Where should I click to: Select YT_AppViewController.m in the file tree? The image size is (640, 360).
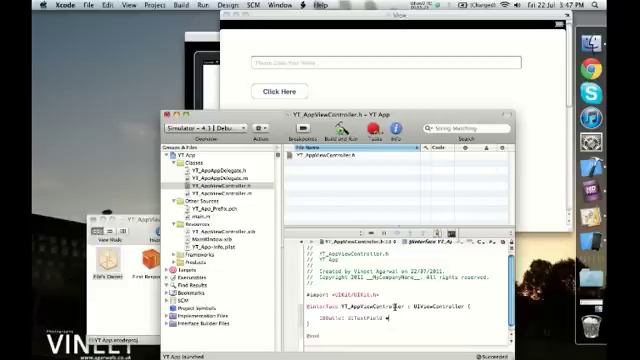222,193
